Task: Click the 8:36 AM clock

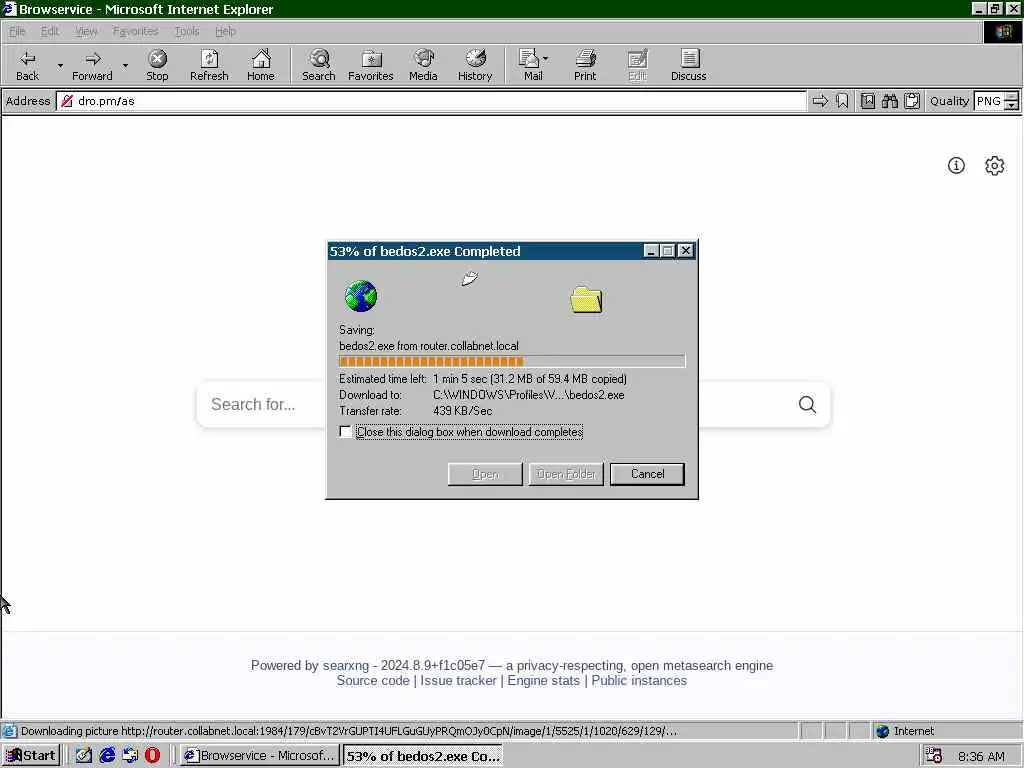Action: point(981,756)
